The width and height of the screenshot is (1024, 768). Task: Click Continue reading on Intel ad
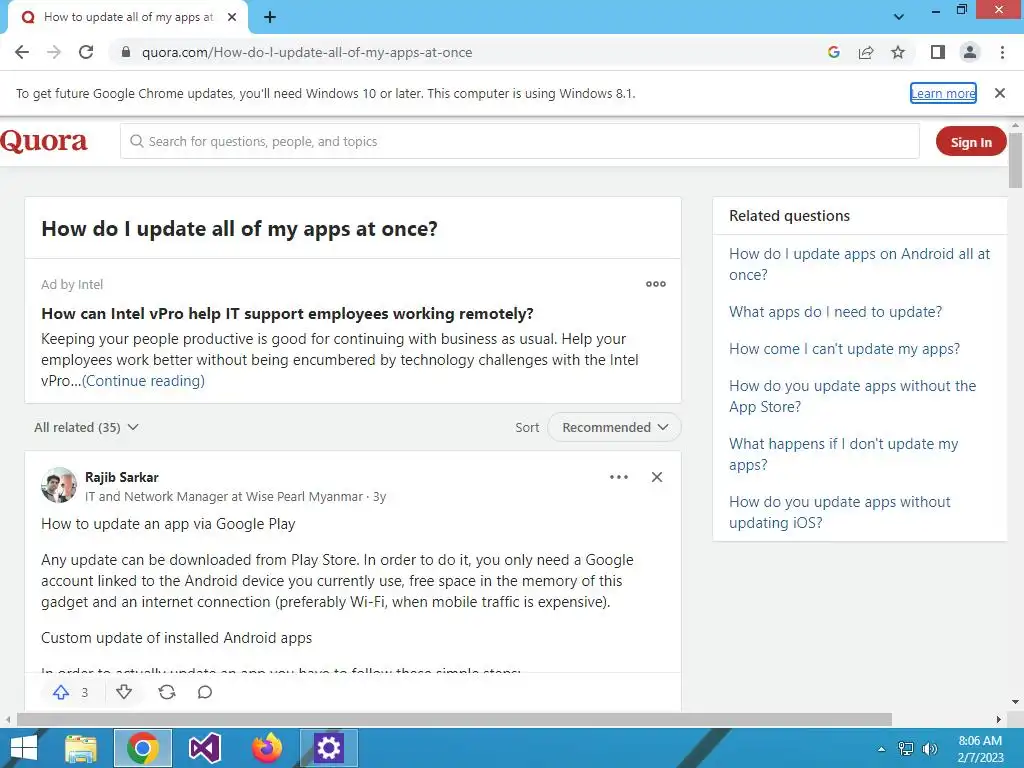tap(143, 381)
